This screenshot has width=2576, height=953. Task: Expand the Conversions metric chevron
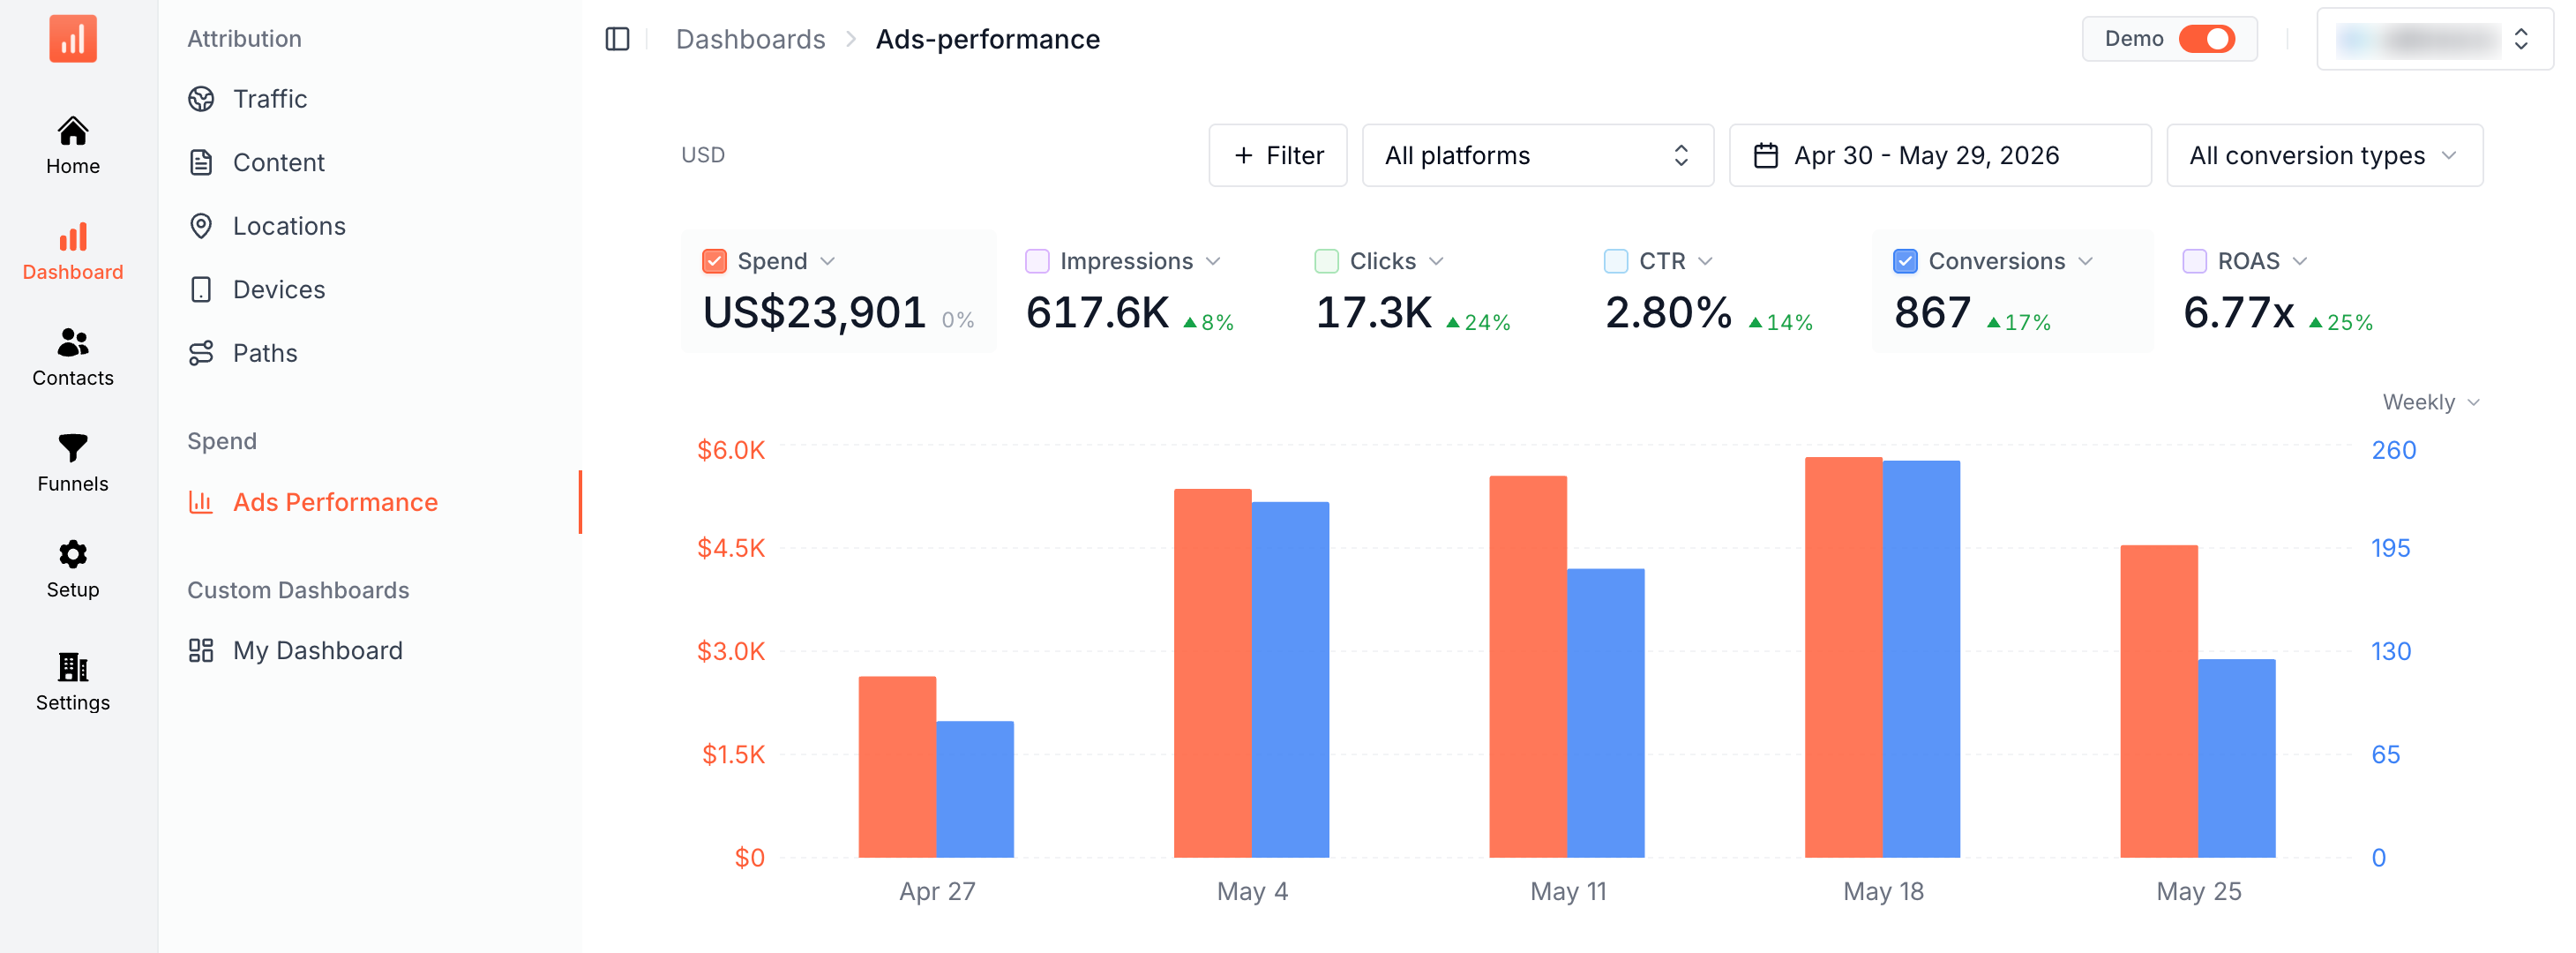[2085, 261]
